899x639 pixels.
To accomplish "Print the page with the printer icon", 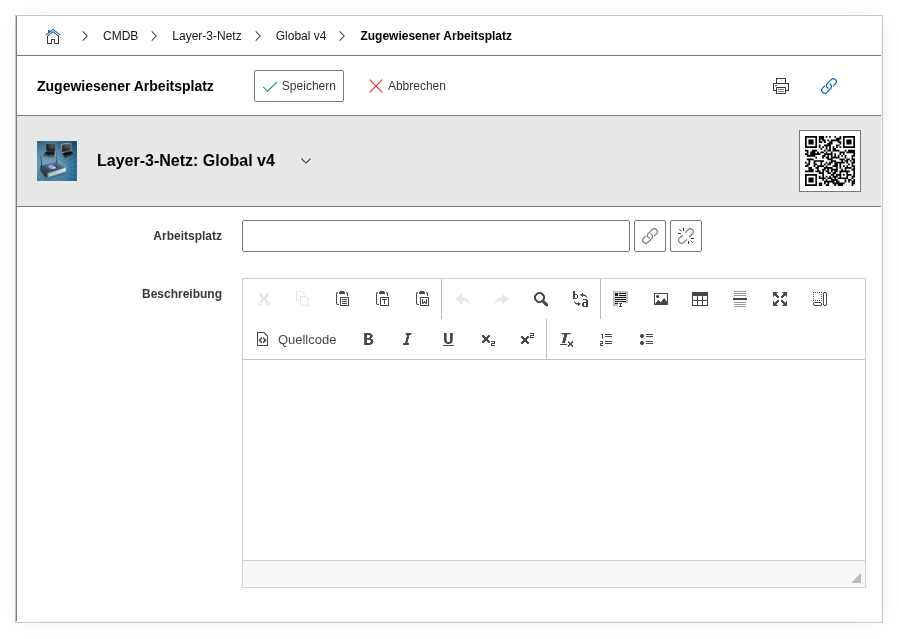I will pos(781,86).
